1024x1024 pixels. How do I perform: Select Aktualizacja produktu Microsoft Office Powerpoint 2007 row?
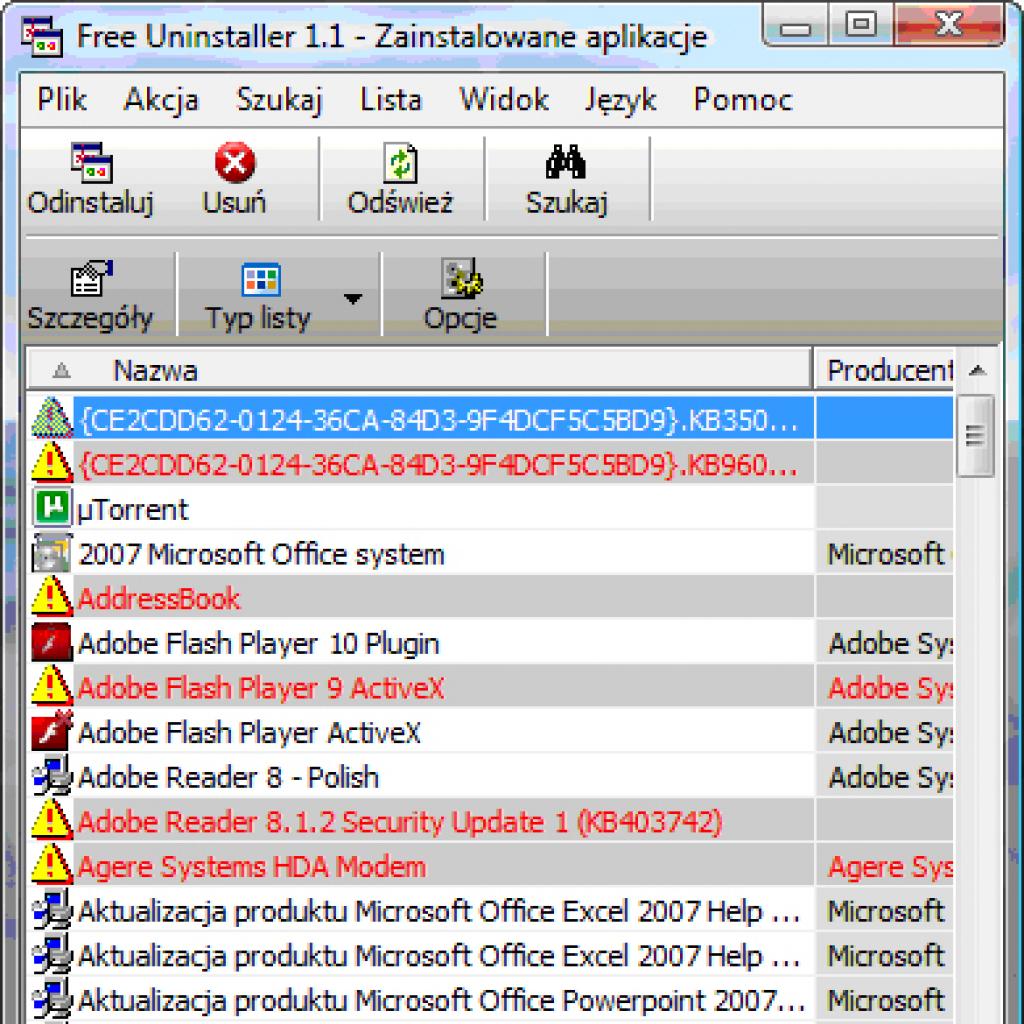point(492,999)
